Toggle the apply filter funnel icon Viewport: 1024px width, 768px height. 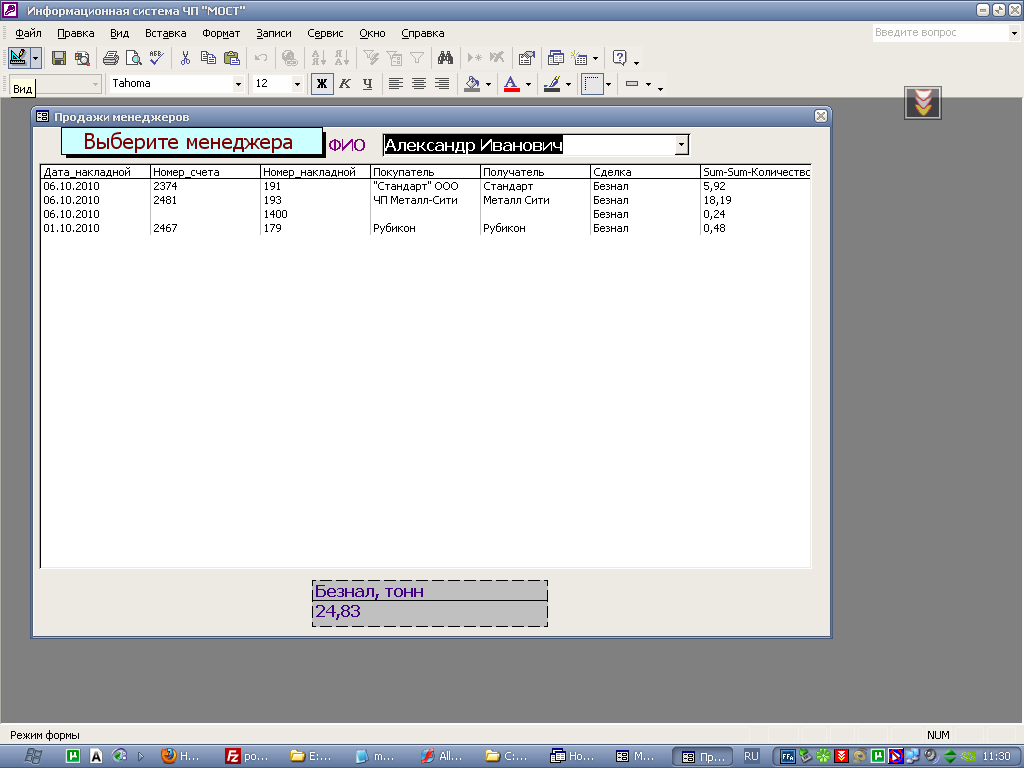[x=417, y=58]
